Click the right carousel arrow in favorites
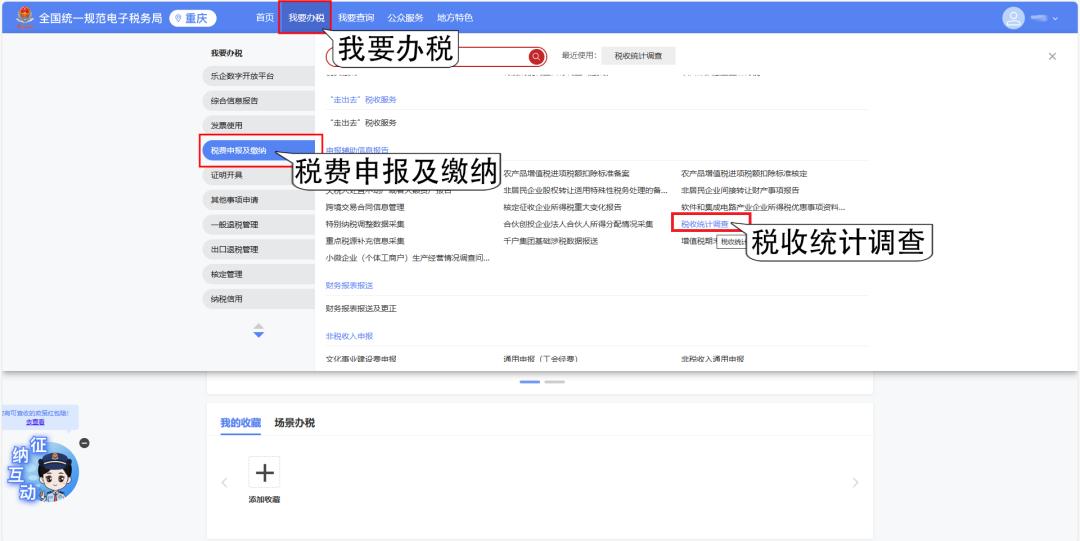 coord(855,483)
